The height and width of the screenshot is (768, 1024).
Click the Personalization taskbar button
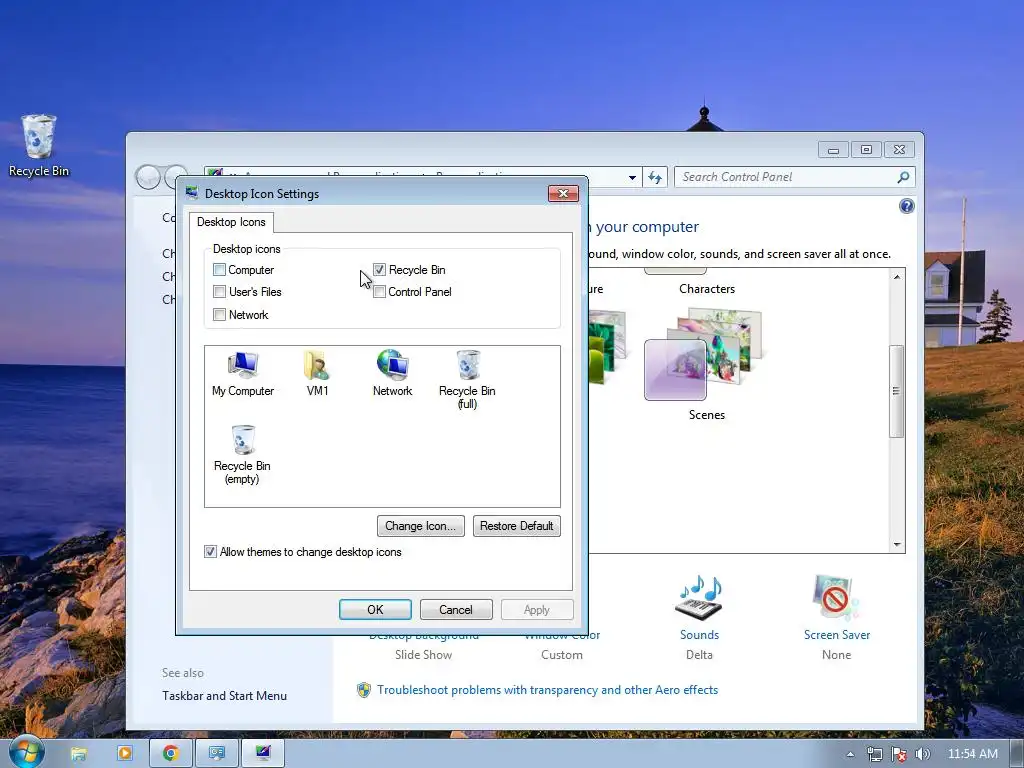point(263,754)
